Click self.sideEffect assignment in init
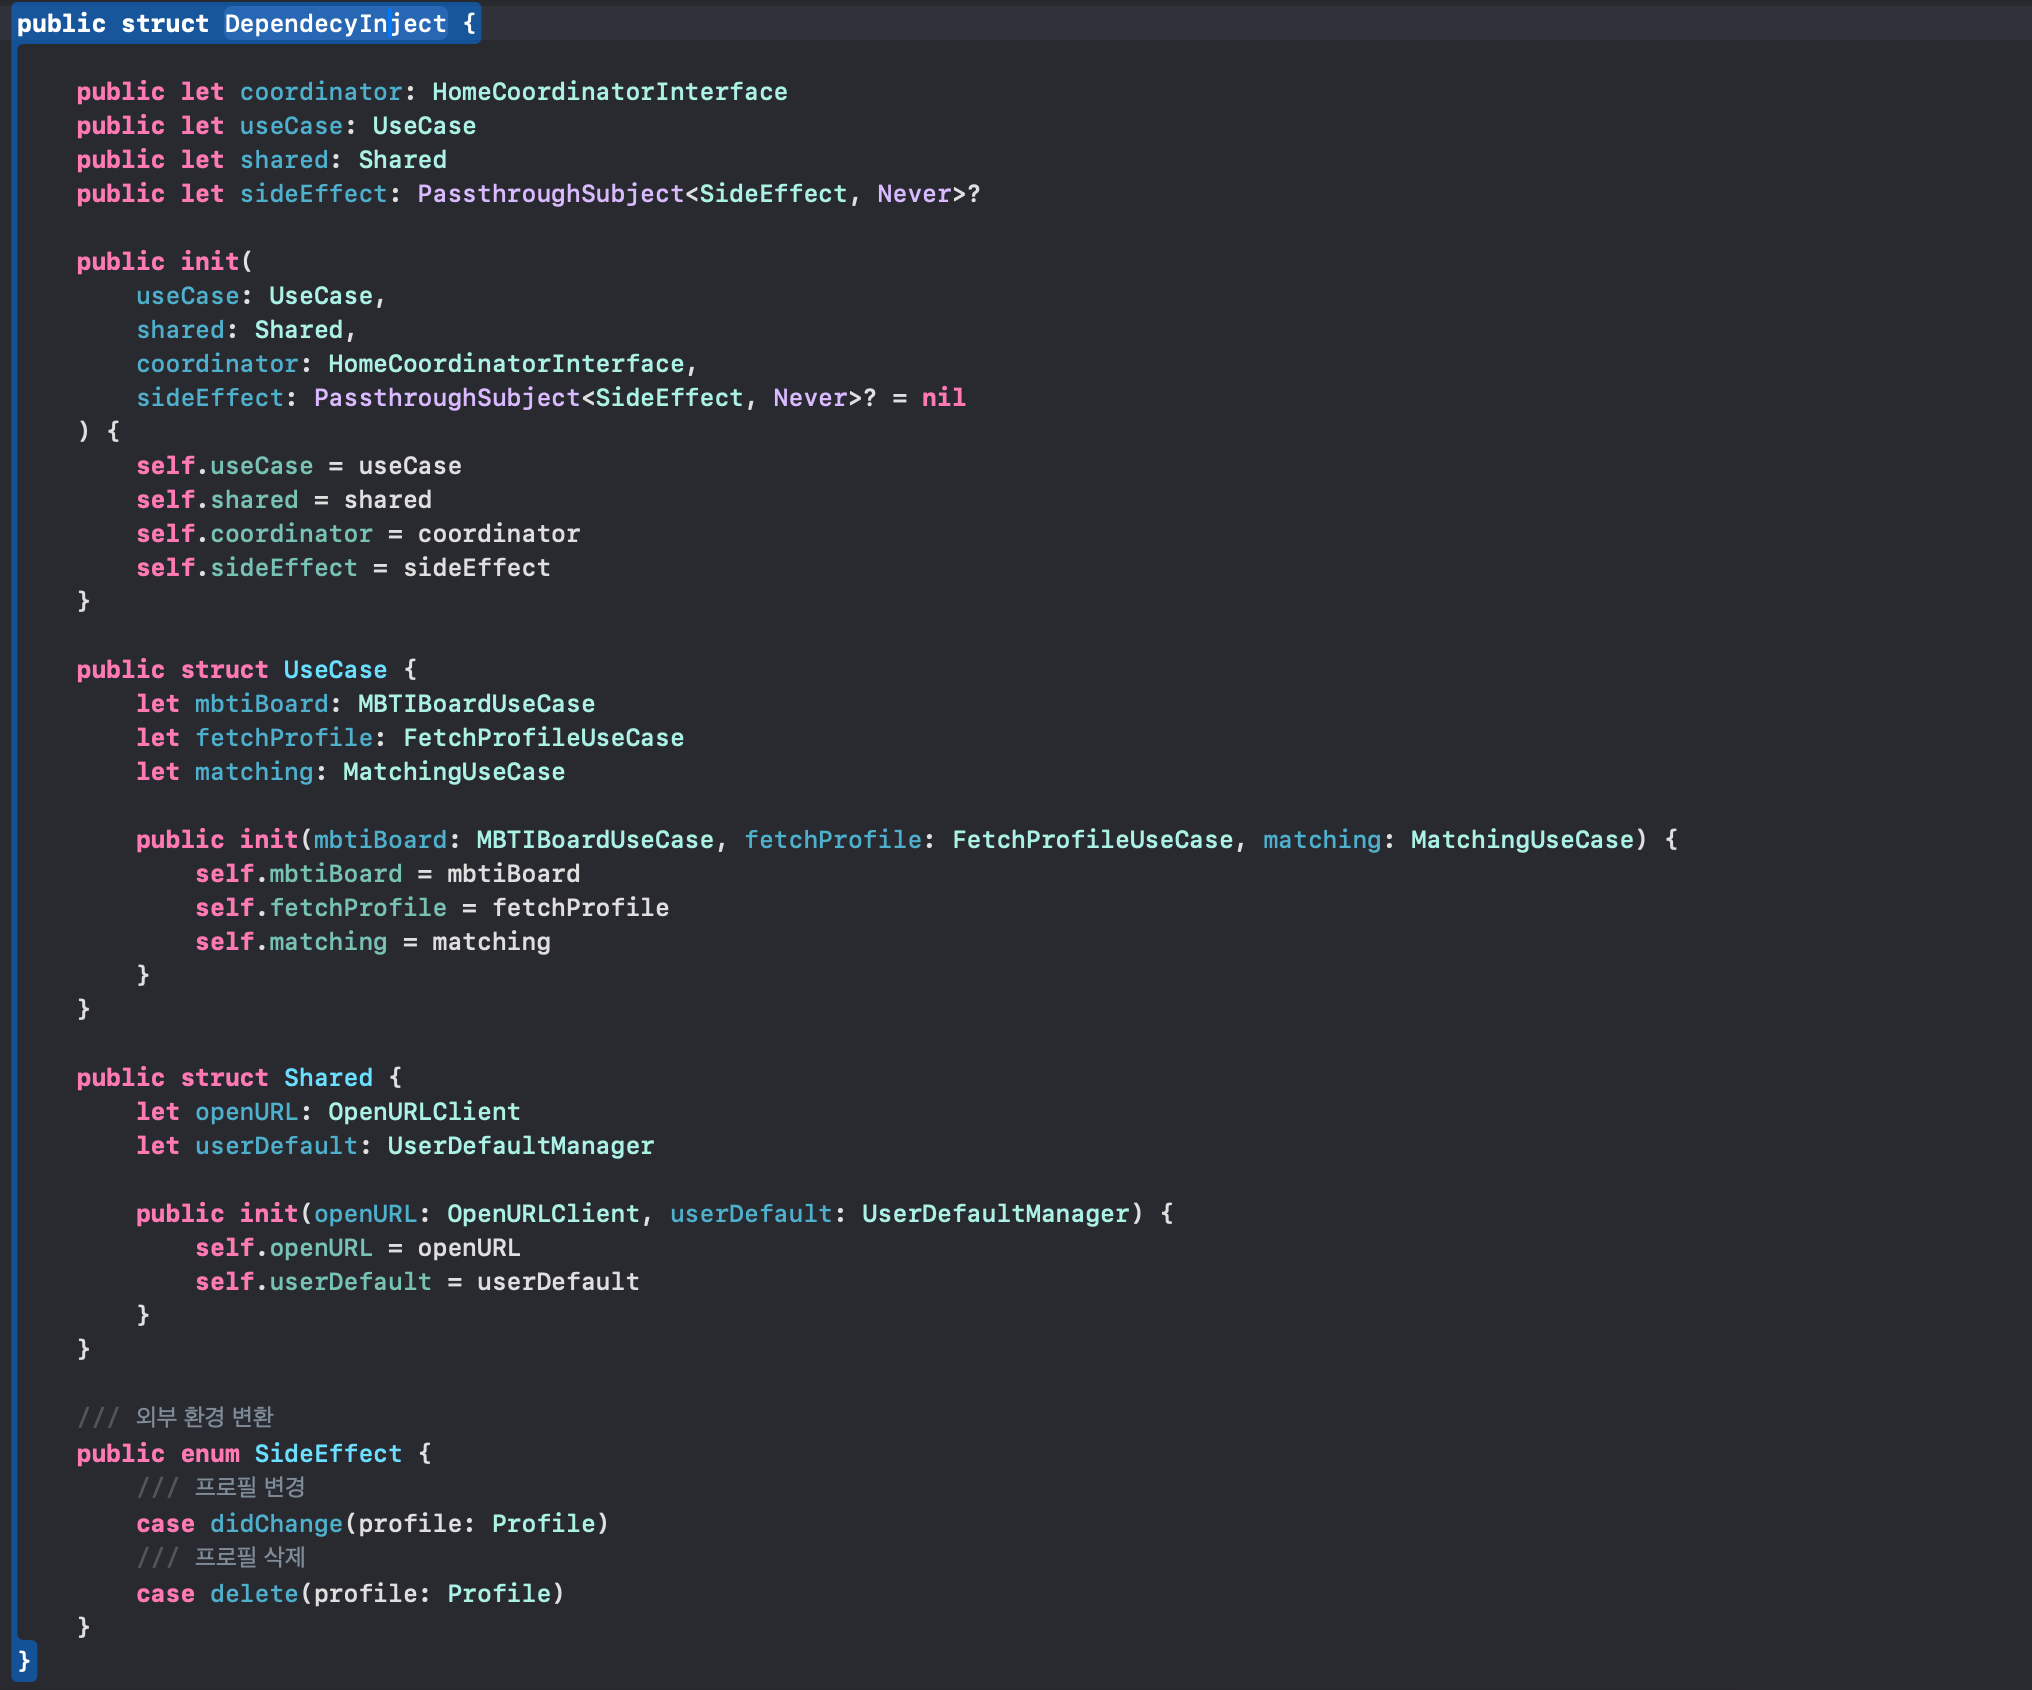 [x=343, y=568]
